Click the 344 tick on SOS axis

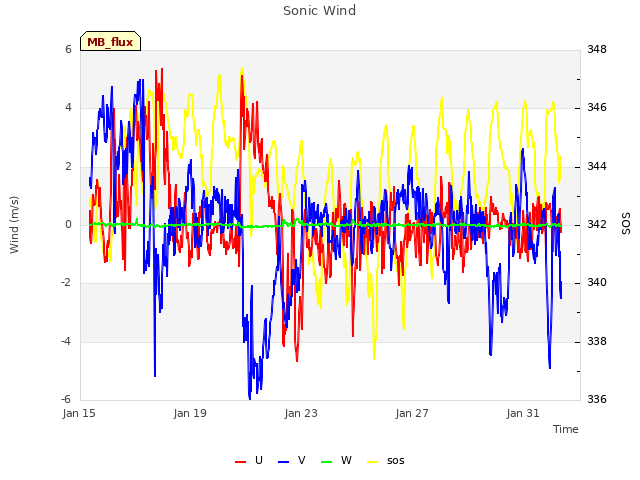(x=597, y=167)
